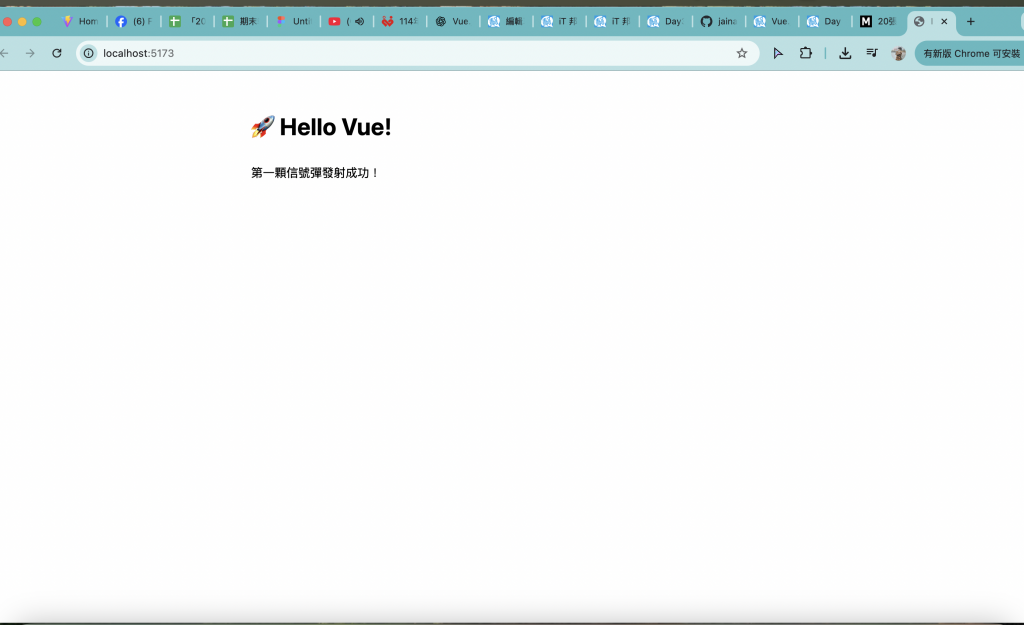Bookmark this page with the star

(x=742, y=53)
